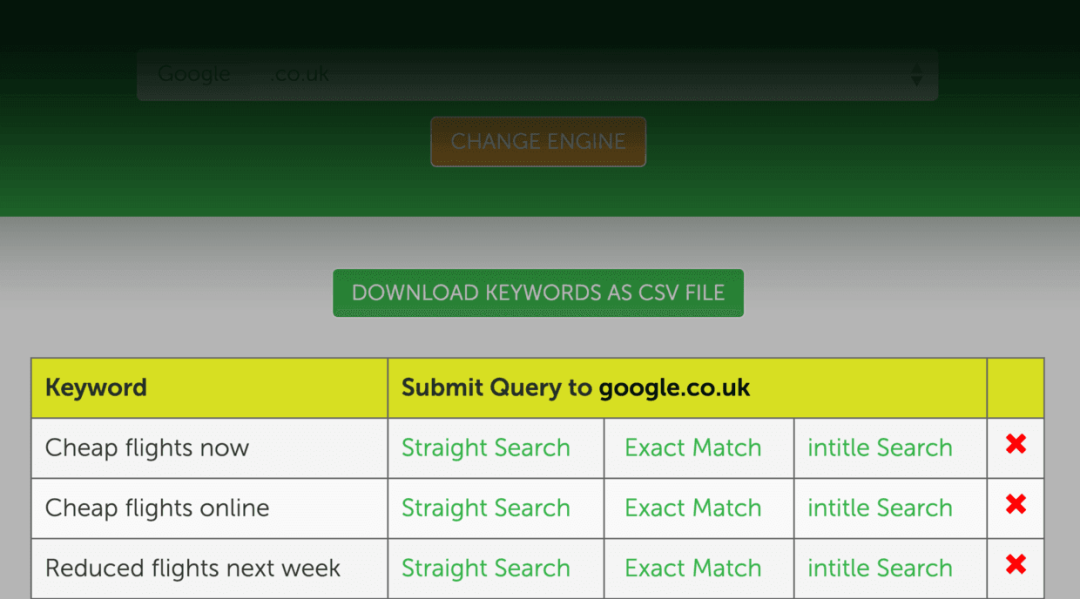This screenshot has width=1080, height=599.
Task: Open Straight Search for Cheap flights online
Action: point(486,508)
